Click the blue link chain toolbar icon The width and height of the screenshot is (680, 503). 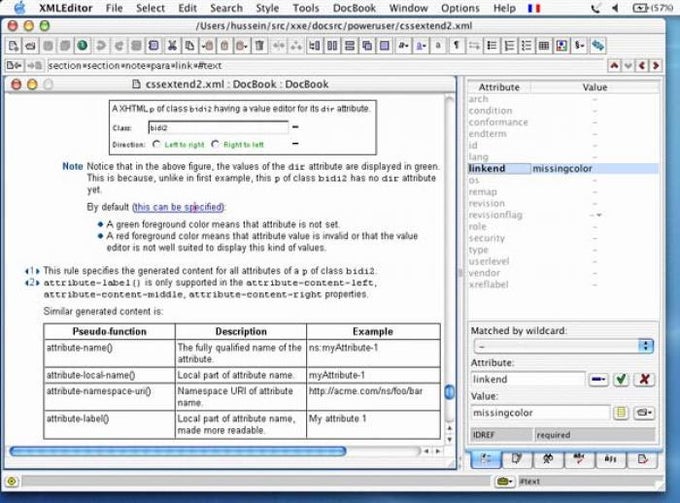598,46
